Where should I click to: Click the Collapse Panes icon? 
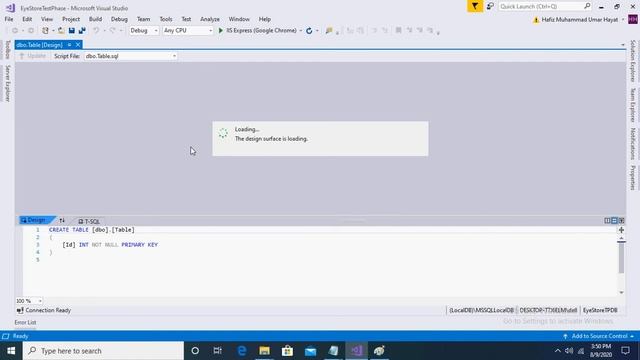point(621,220)
